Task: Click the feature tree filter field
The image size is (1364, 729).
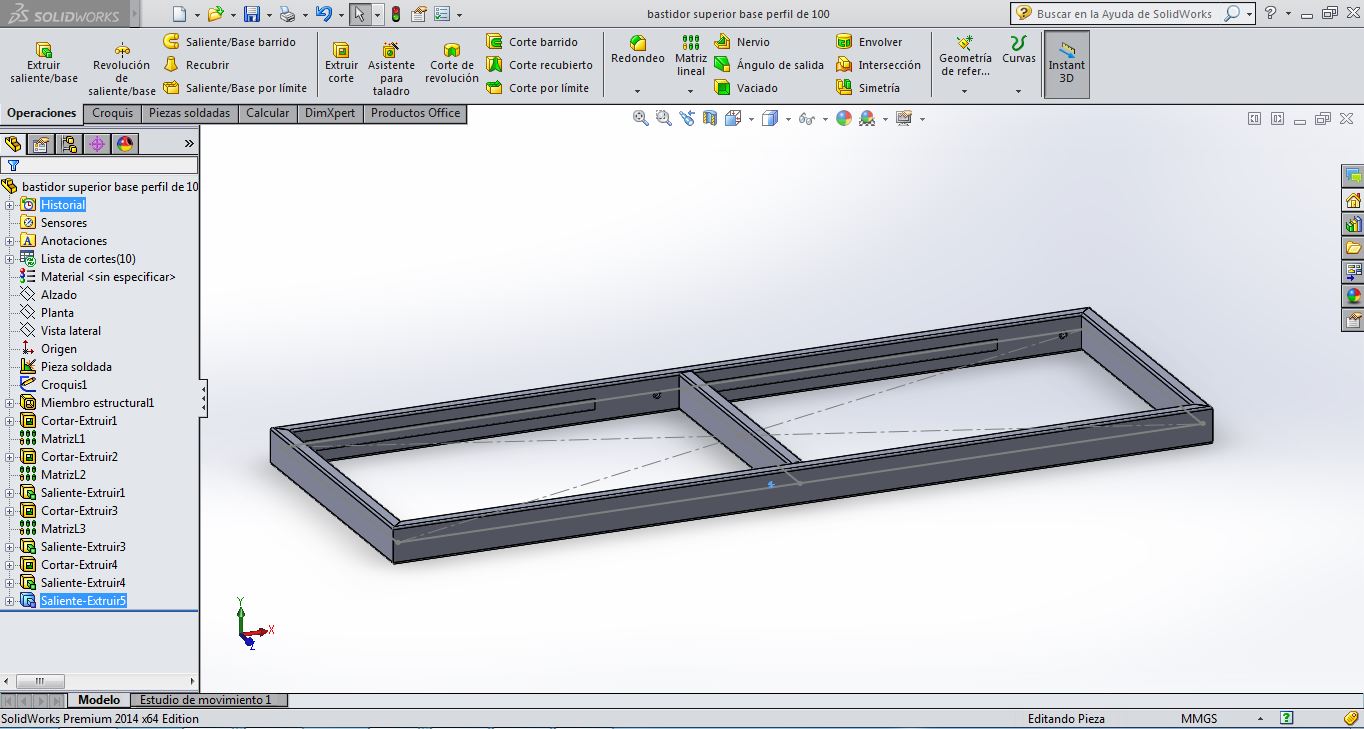Action: coord(100,165)
